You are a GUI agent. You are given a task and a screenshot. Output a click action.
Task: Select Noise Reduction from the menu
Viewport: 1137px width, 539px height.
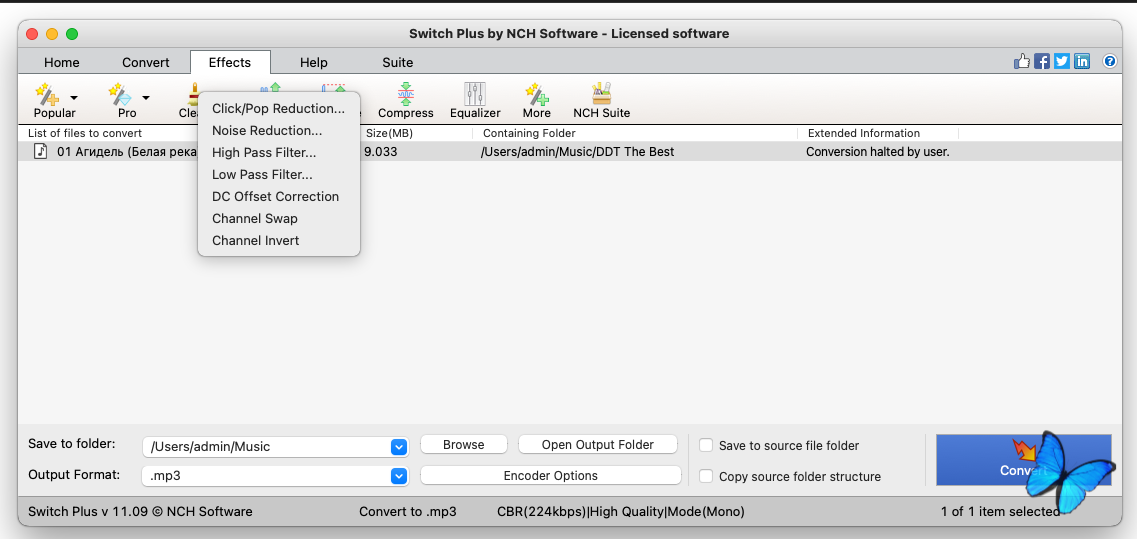click(267, 131)
